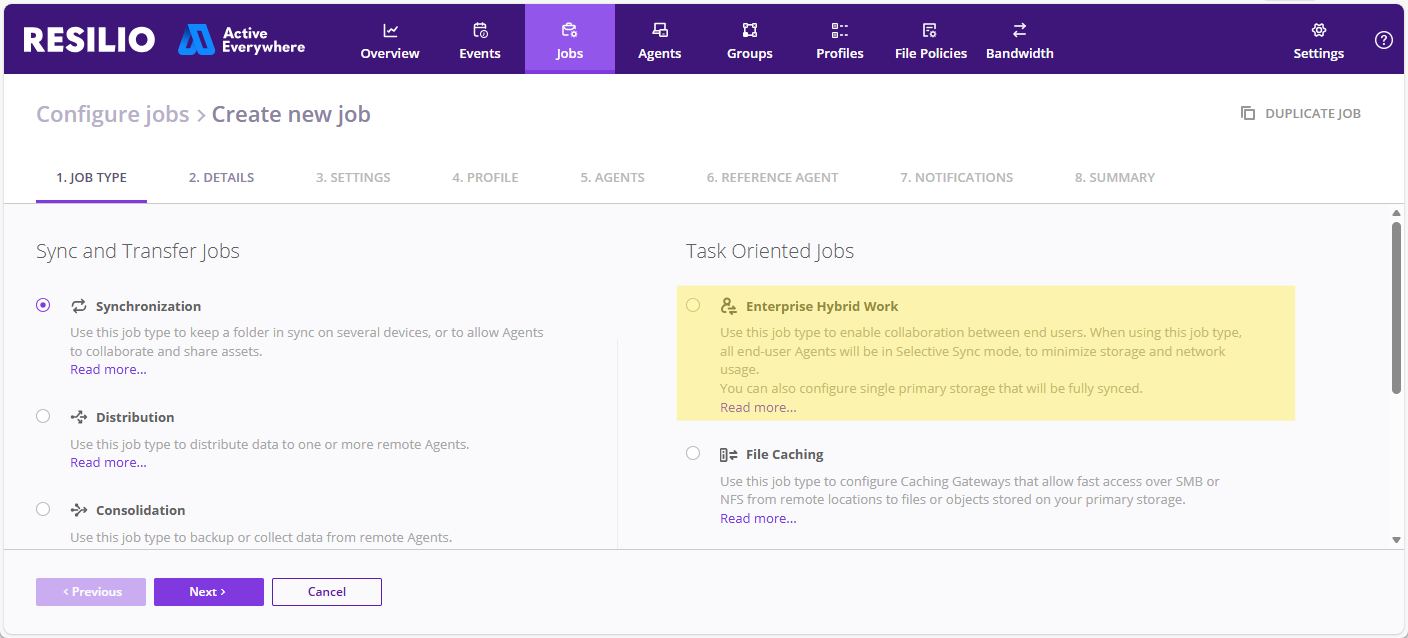Click the Duplicate Job copy icon

click(x=1248, y=113)
